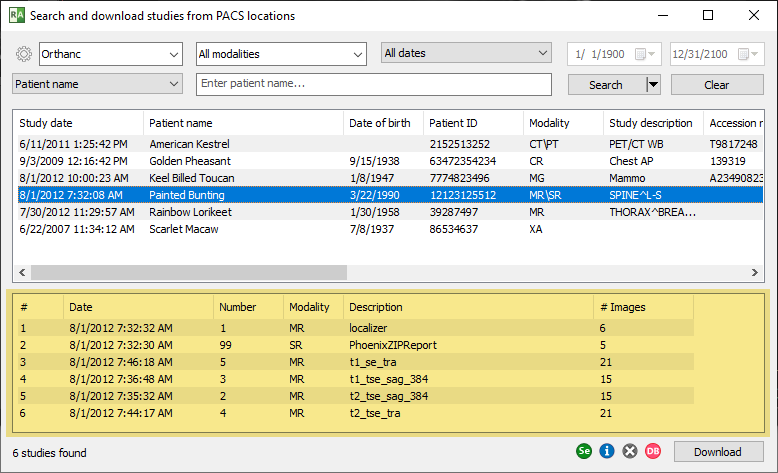
Task: Open the Search button's arrow menu
Action: (654, 85)
